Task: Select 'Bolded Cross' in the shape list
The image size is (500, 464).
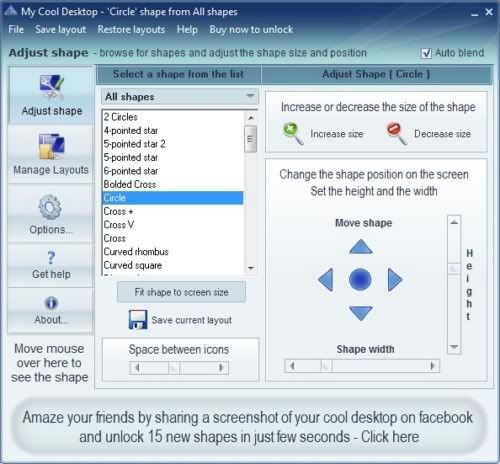Action: (x=173, y=184)
